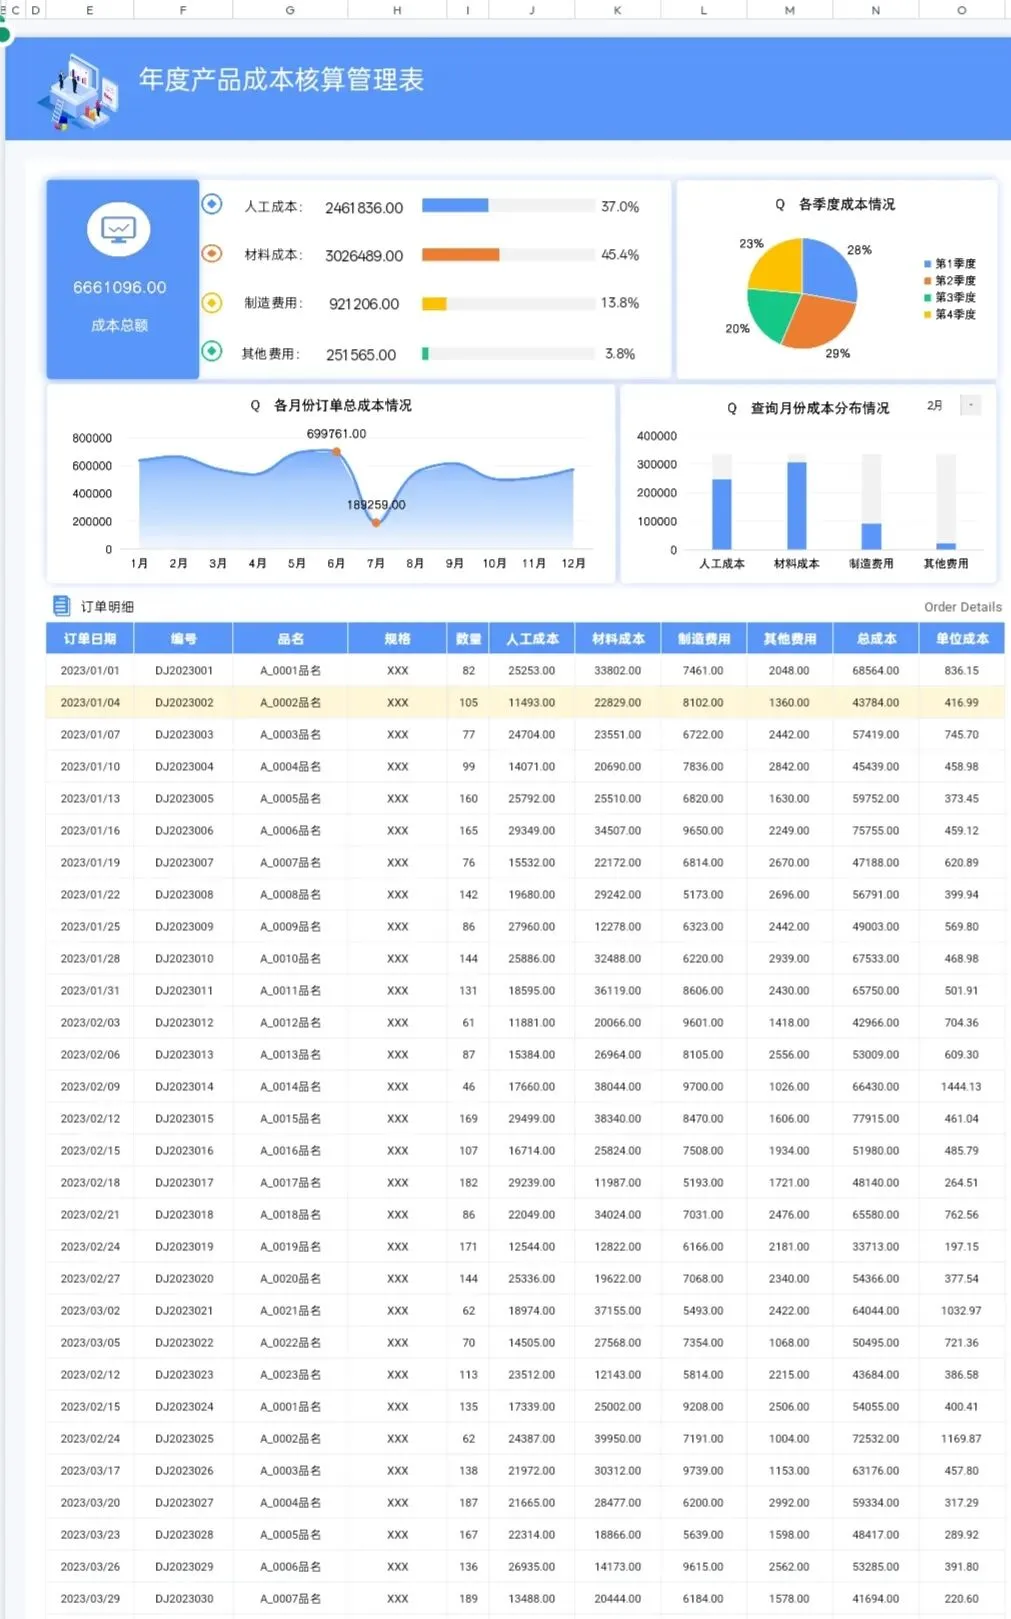This screenshot has height=1619, width=1011.
Task: Click the 总成本 table header
Action: coord(876,638)
